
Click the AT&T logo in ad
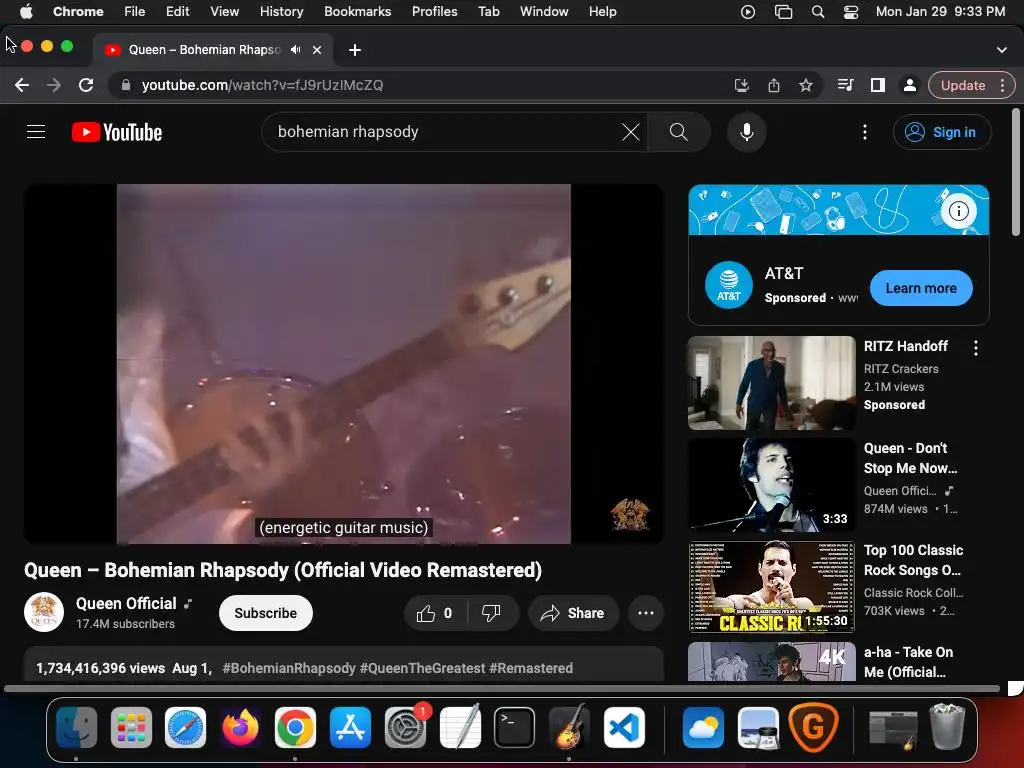[729, 285]
